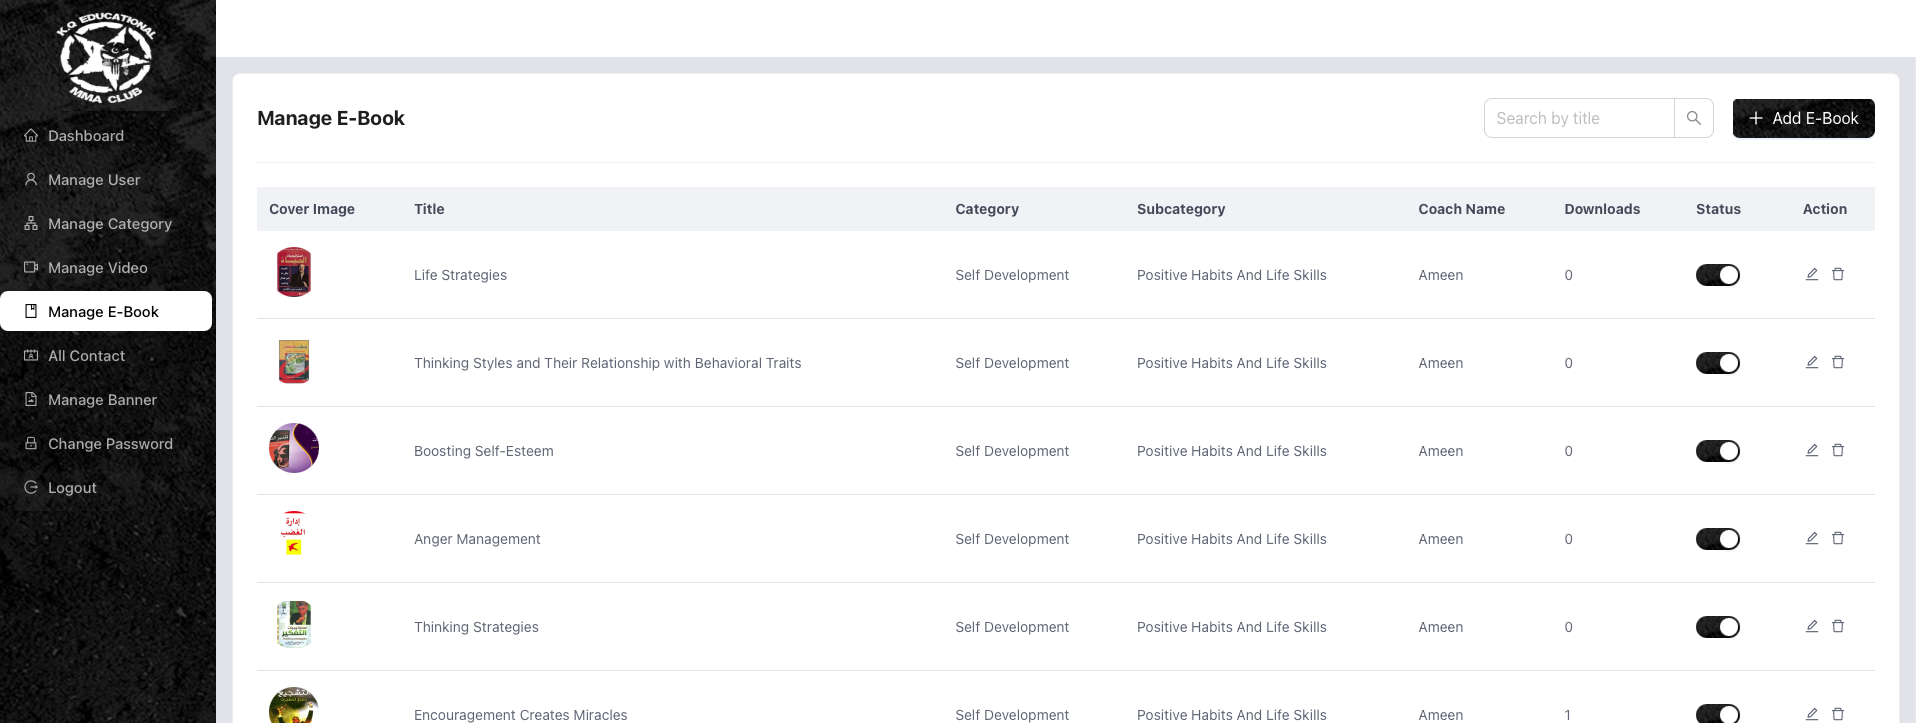Screen dimensions: 1916x723
Task: Edit the Life Strategies e-book
Action: pos(1811,274)
